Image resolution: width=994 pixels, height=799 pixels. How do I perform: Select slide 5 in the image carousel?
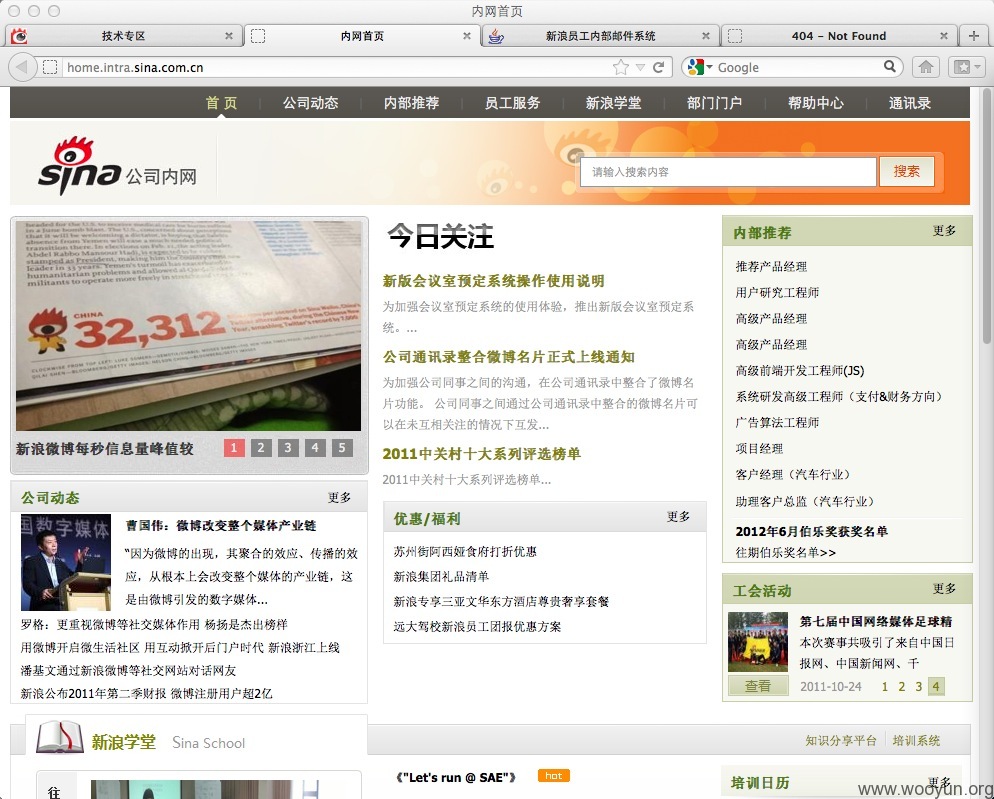(342, 448)
